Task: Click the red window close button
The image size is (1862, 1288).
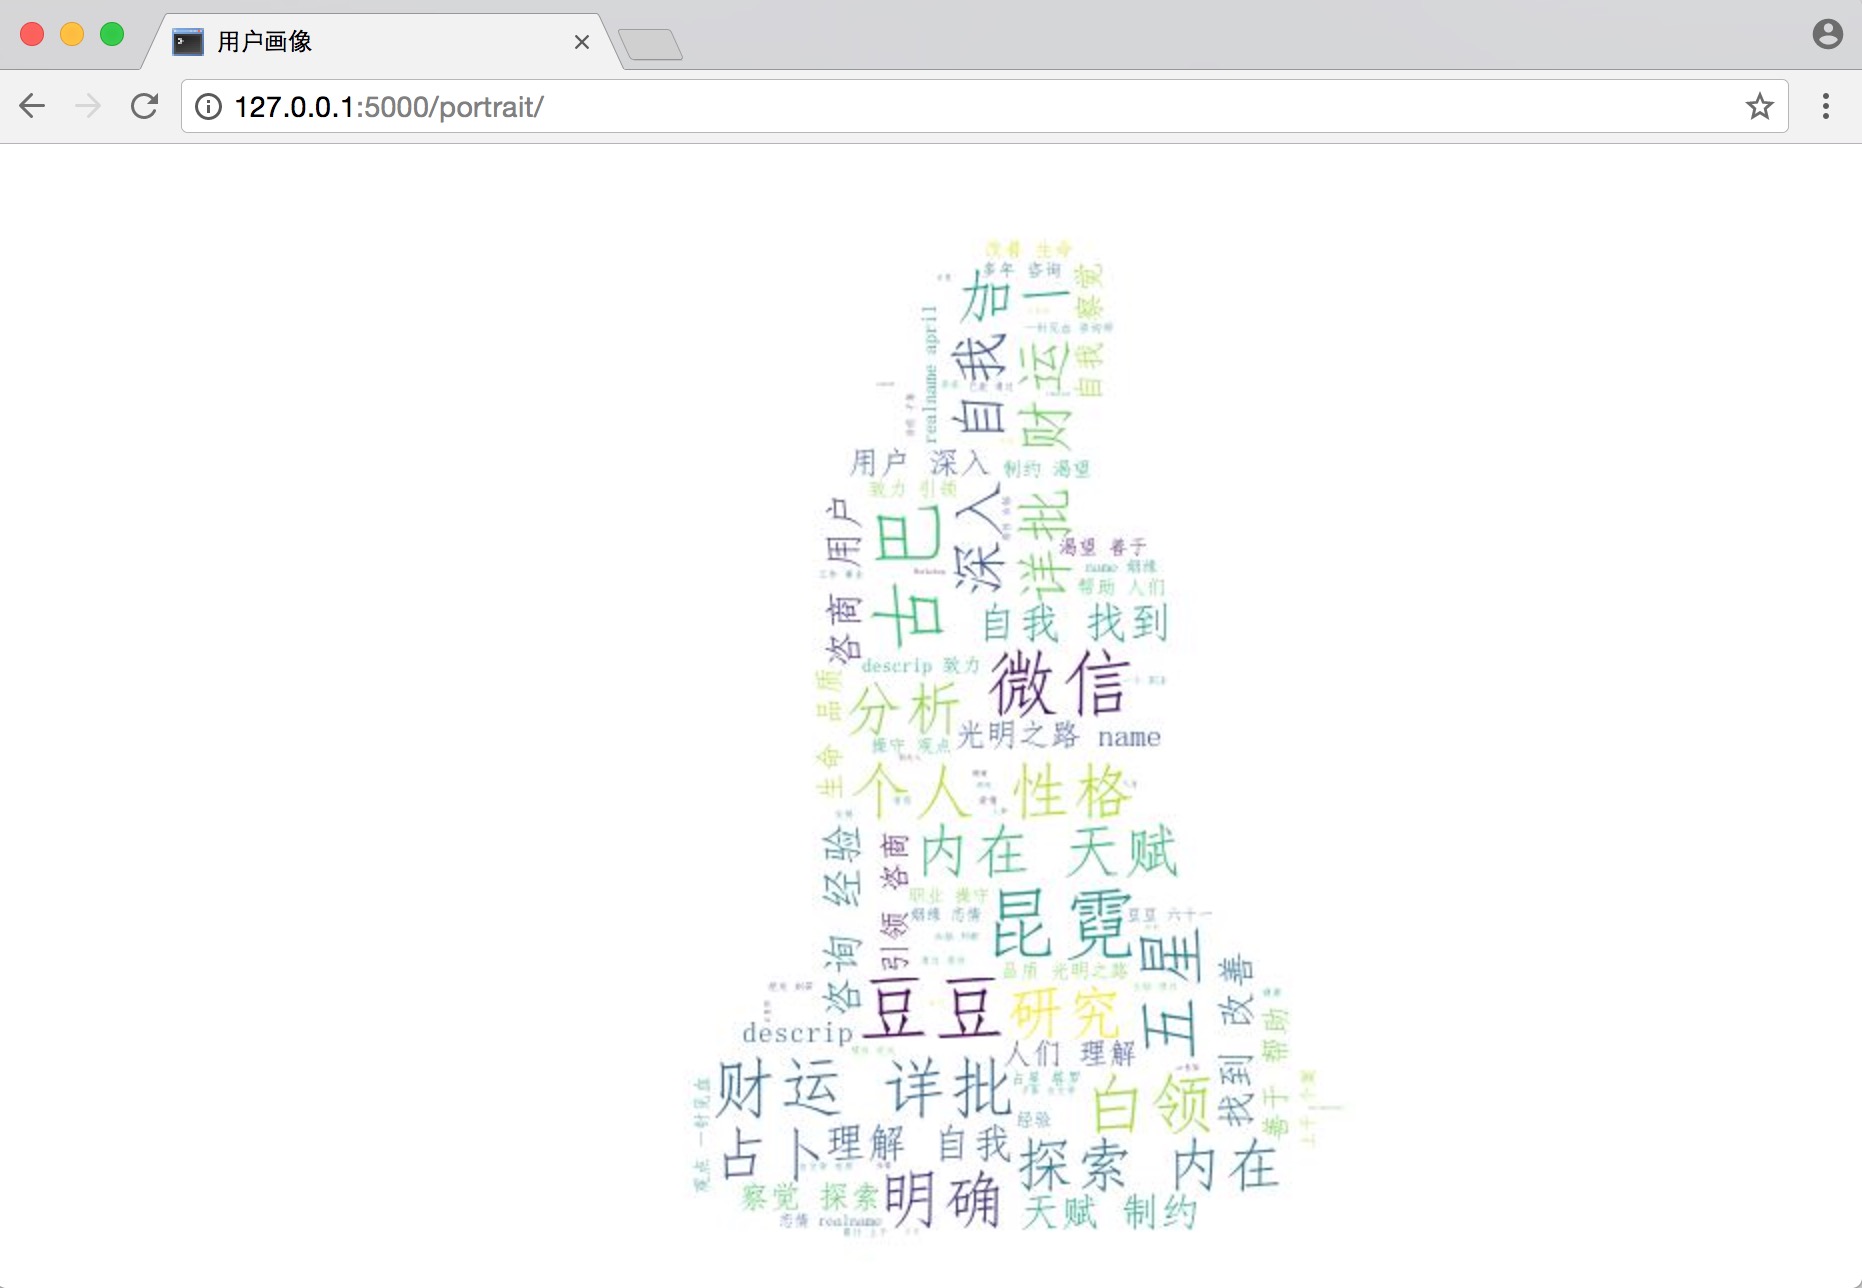Action: pyautogui.click(x=32, y=34)
